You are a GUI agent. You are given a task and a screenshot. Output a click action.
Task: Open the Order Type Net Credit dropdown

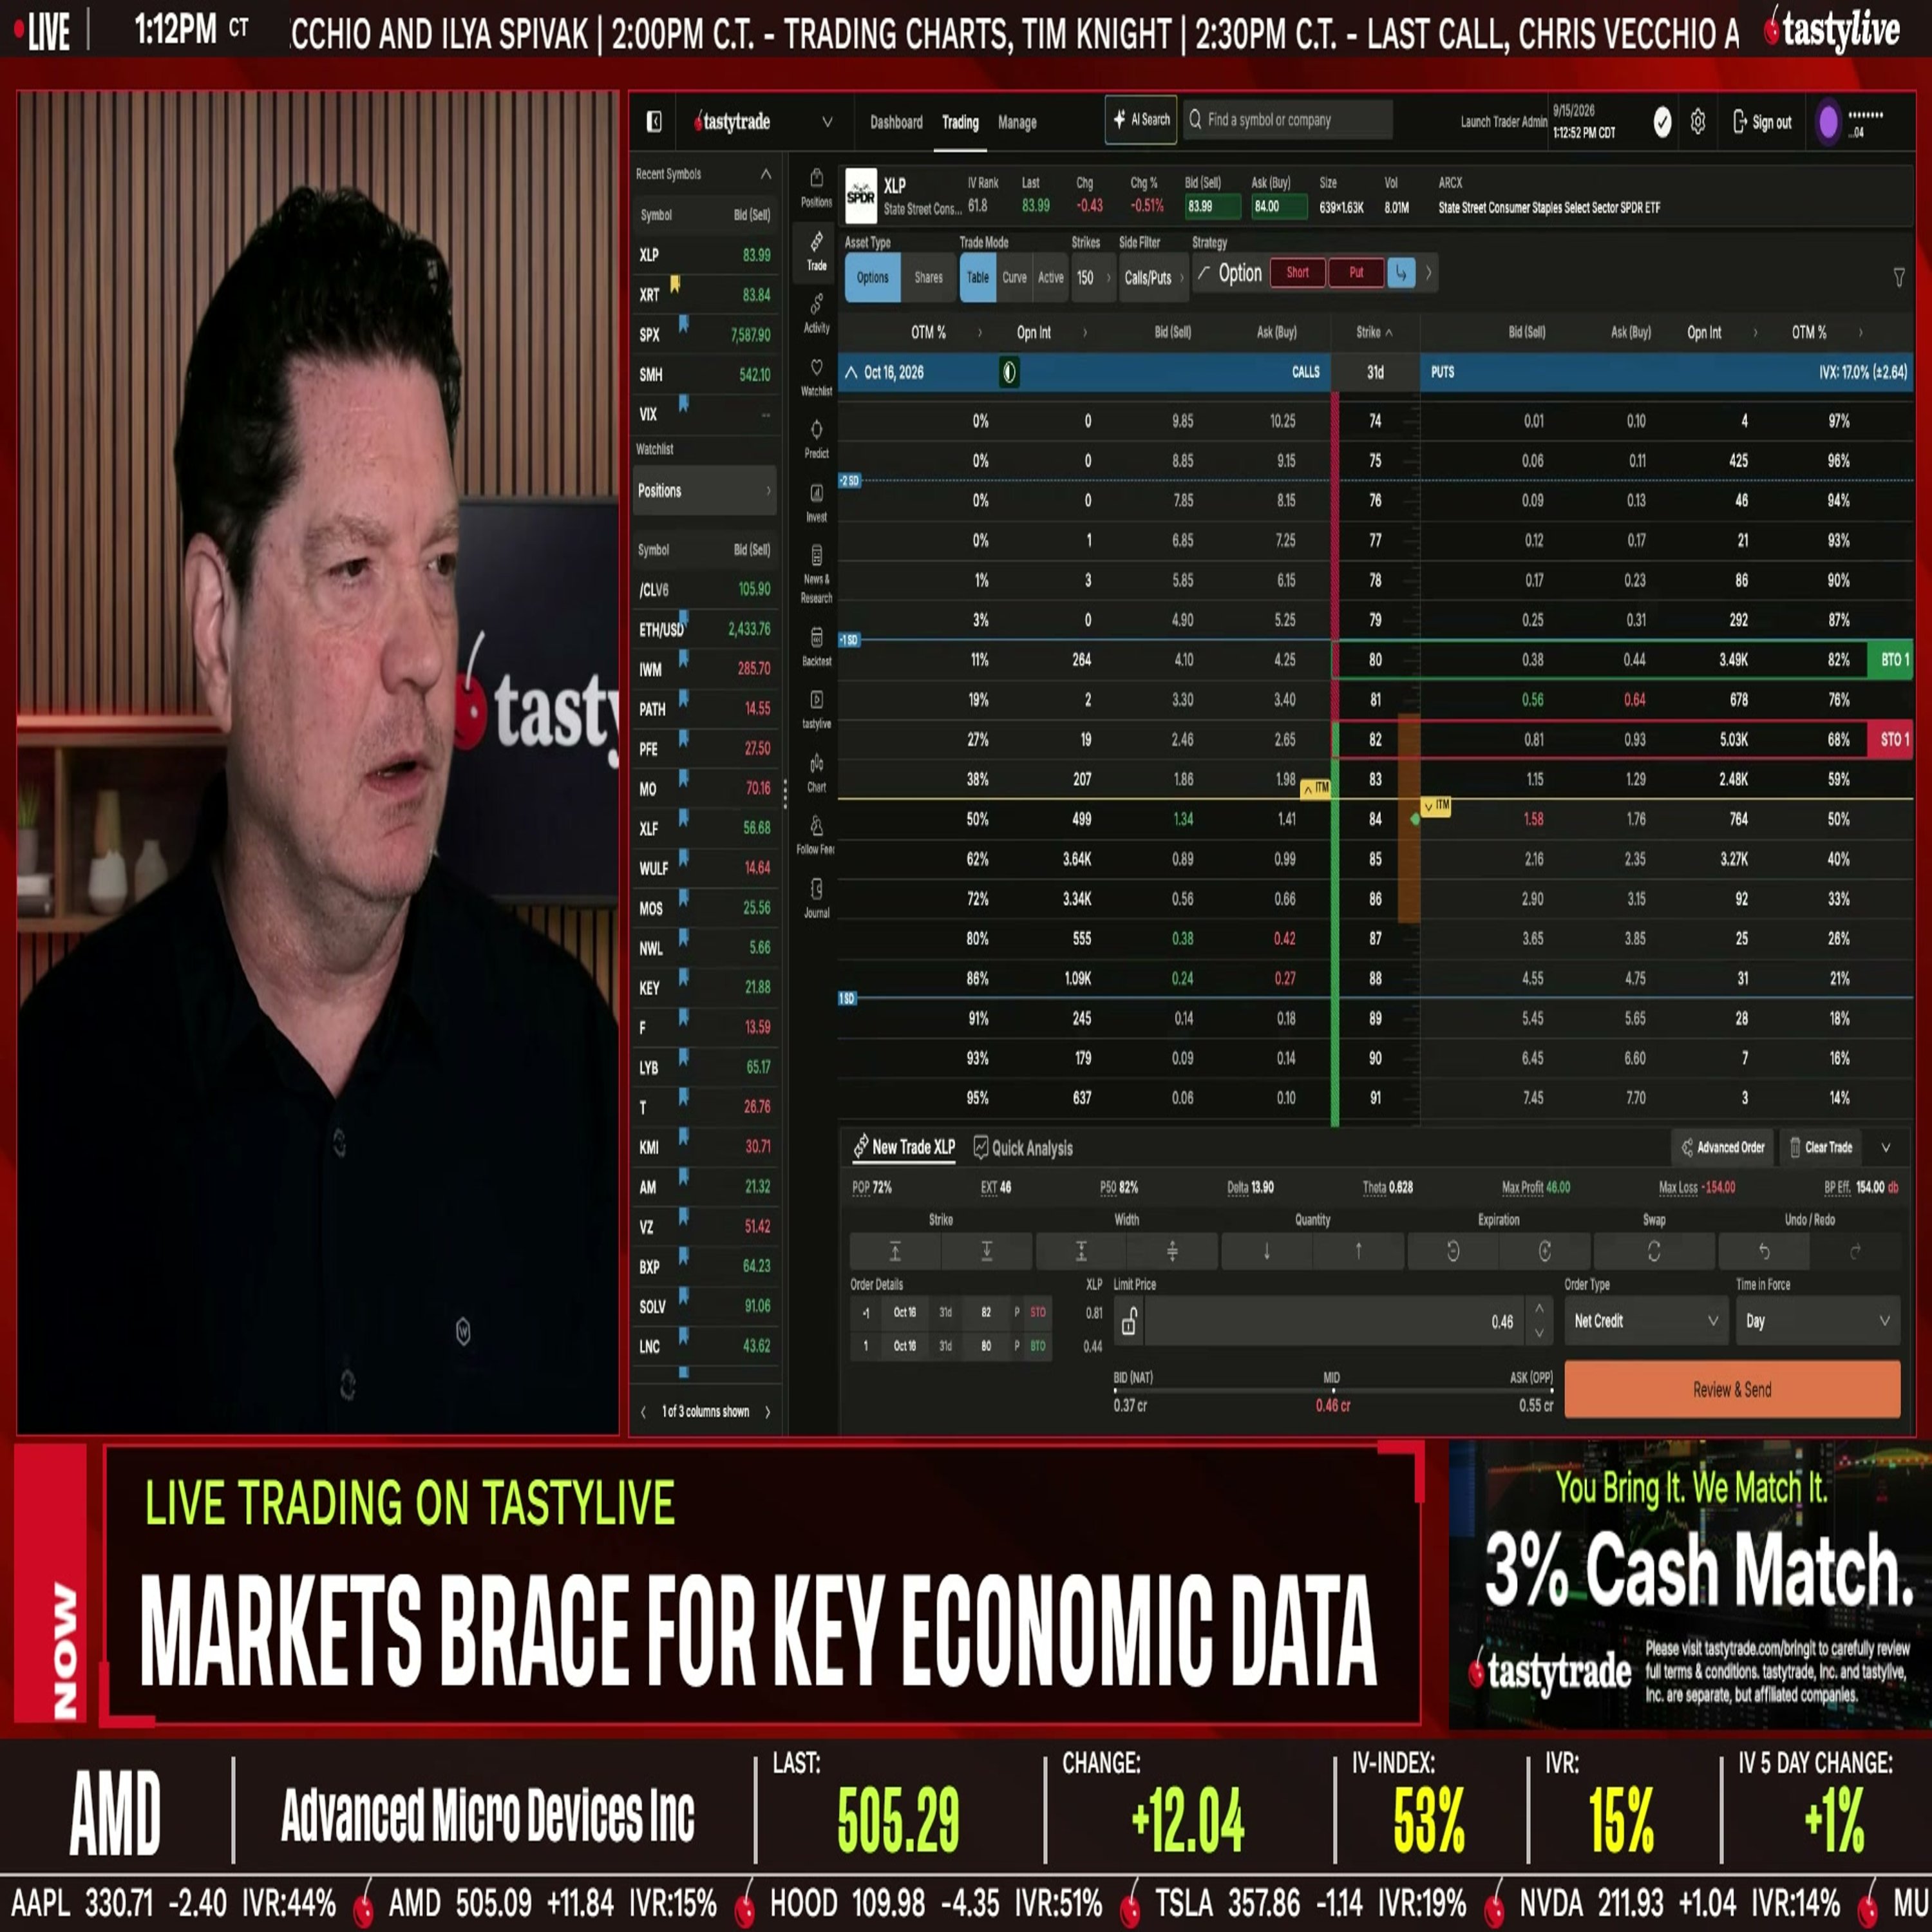(1645, 1321)
